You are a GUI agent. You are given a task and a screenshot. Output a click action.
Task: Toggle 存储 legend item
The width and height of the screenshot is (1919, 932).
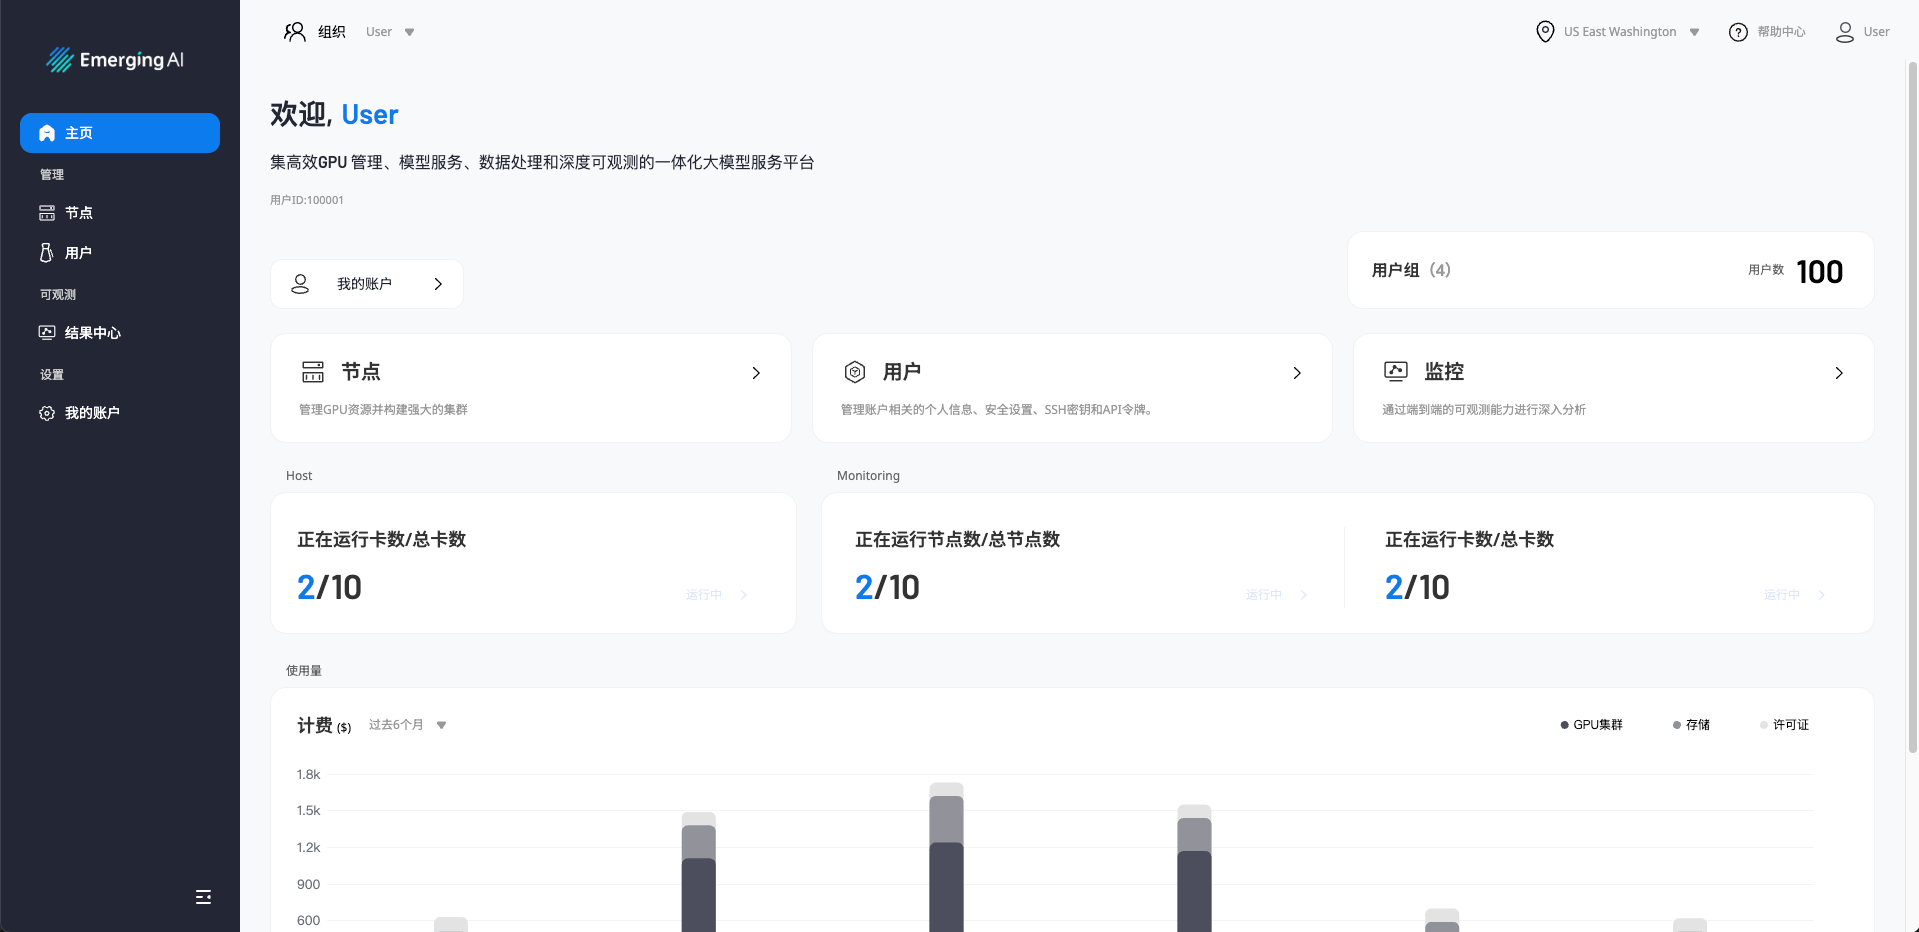pos(1691,725)
